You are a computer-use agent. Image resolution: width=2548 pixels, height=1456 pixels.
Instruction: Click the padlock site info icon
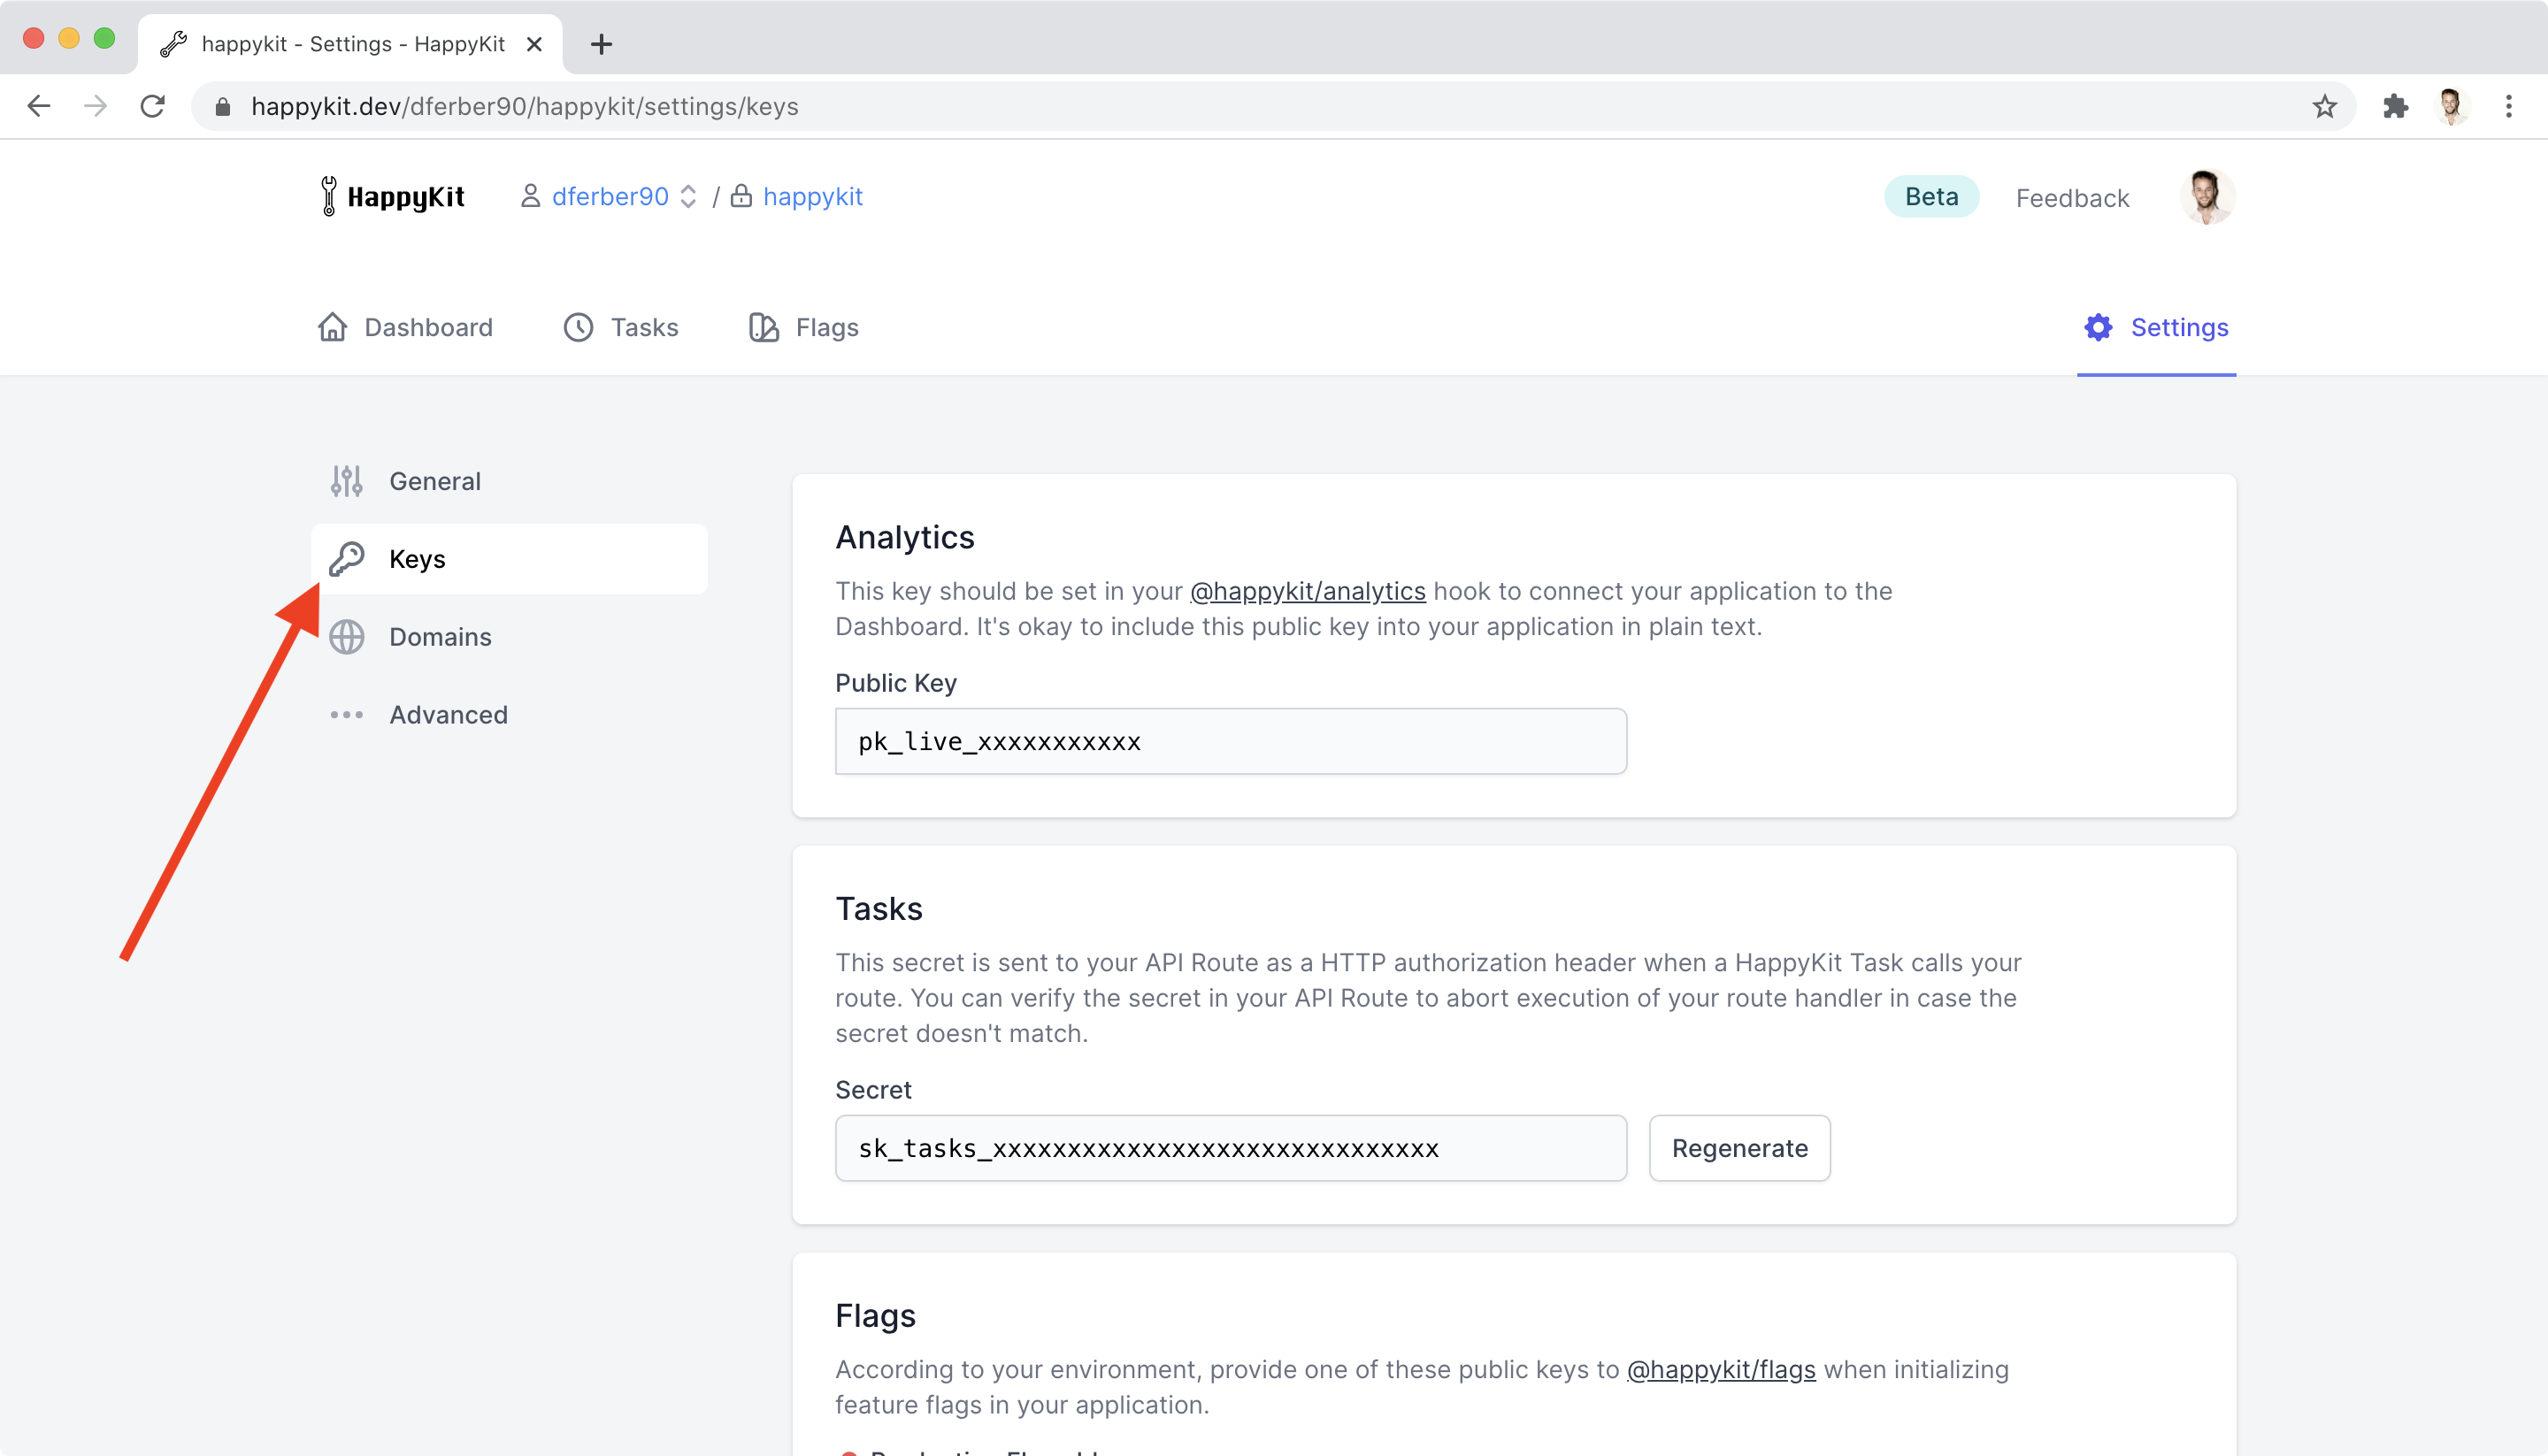[x=223, y=107]
